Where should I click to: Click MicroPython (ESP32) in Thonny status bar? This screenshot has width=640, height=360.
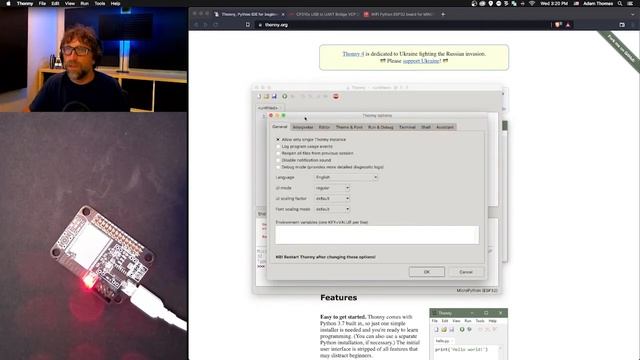tap(477, 291)
